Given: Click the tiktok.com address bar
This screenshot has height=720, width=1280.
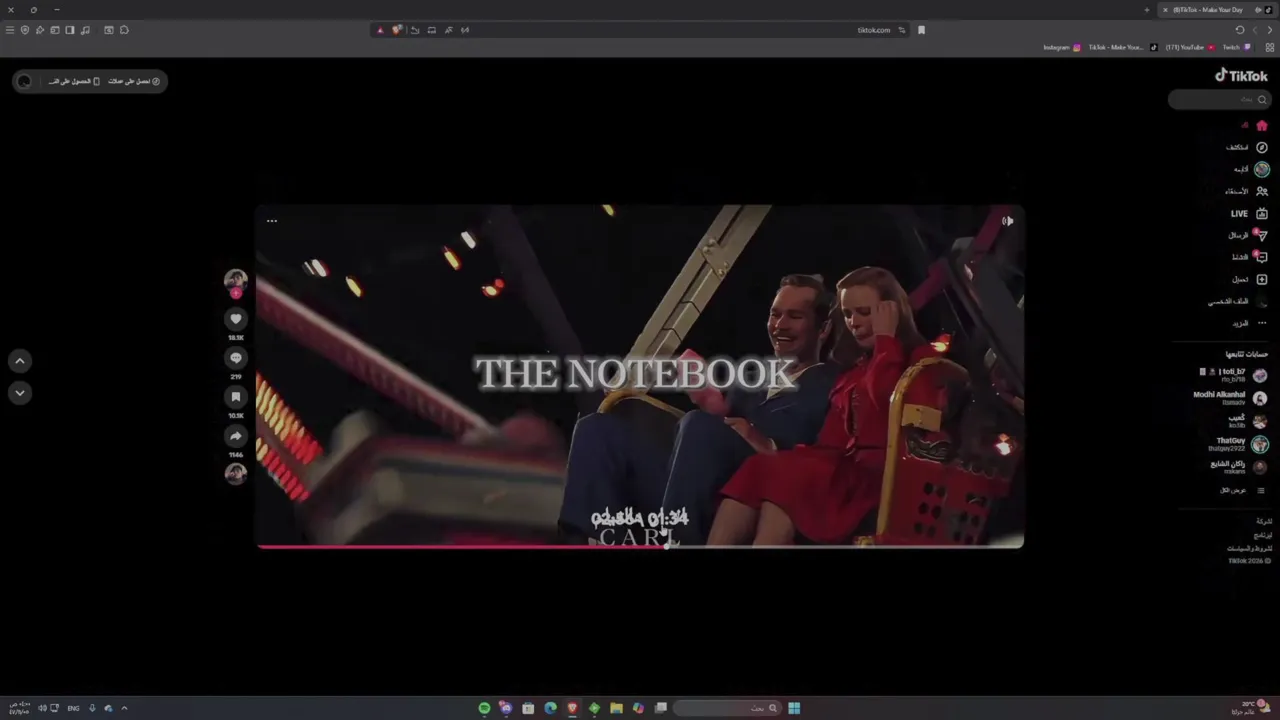Looking at the screenshot, I should coord(873,30).
